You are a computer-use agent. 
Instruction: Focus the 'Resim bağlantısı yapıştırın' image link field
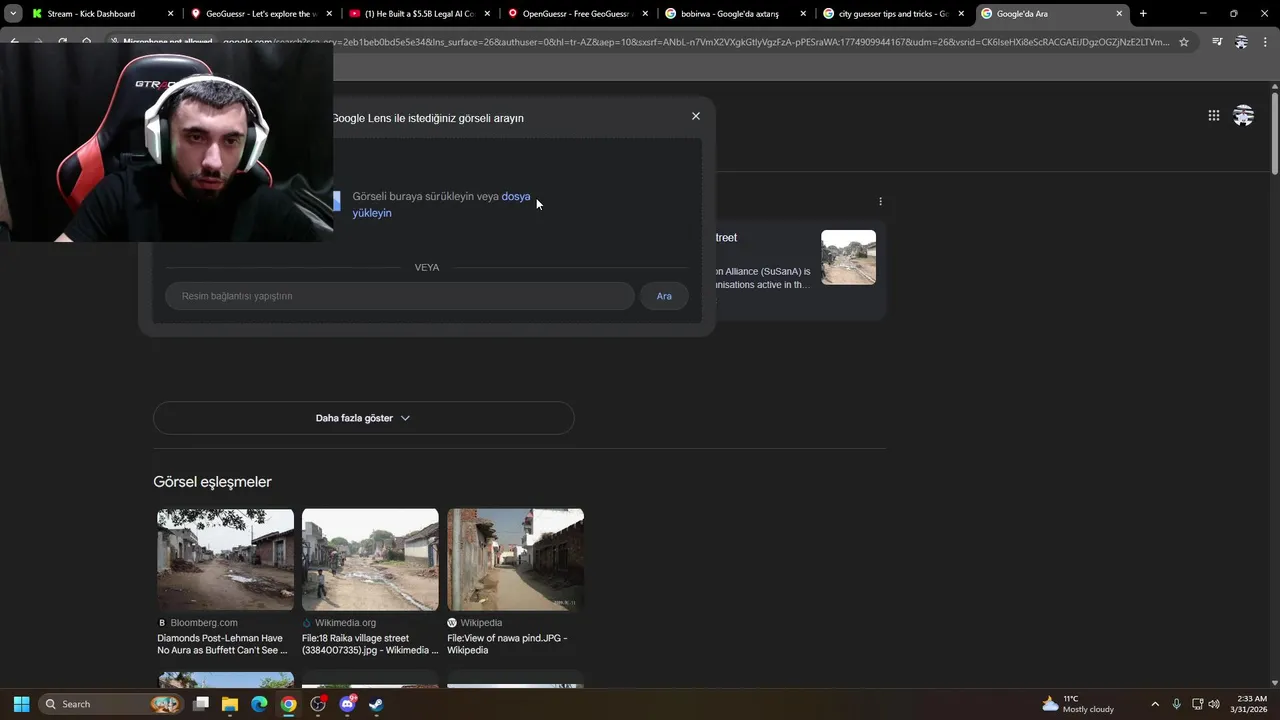[x=400, y=296]
